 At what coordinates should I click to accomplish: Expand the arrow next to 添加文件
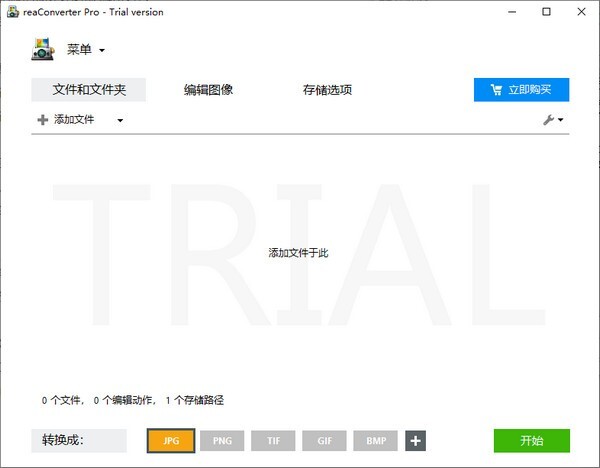[120, 120]
